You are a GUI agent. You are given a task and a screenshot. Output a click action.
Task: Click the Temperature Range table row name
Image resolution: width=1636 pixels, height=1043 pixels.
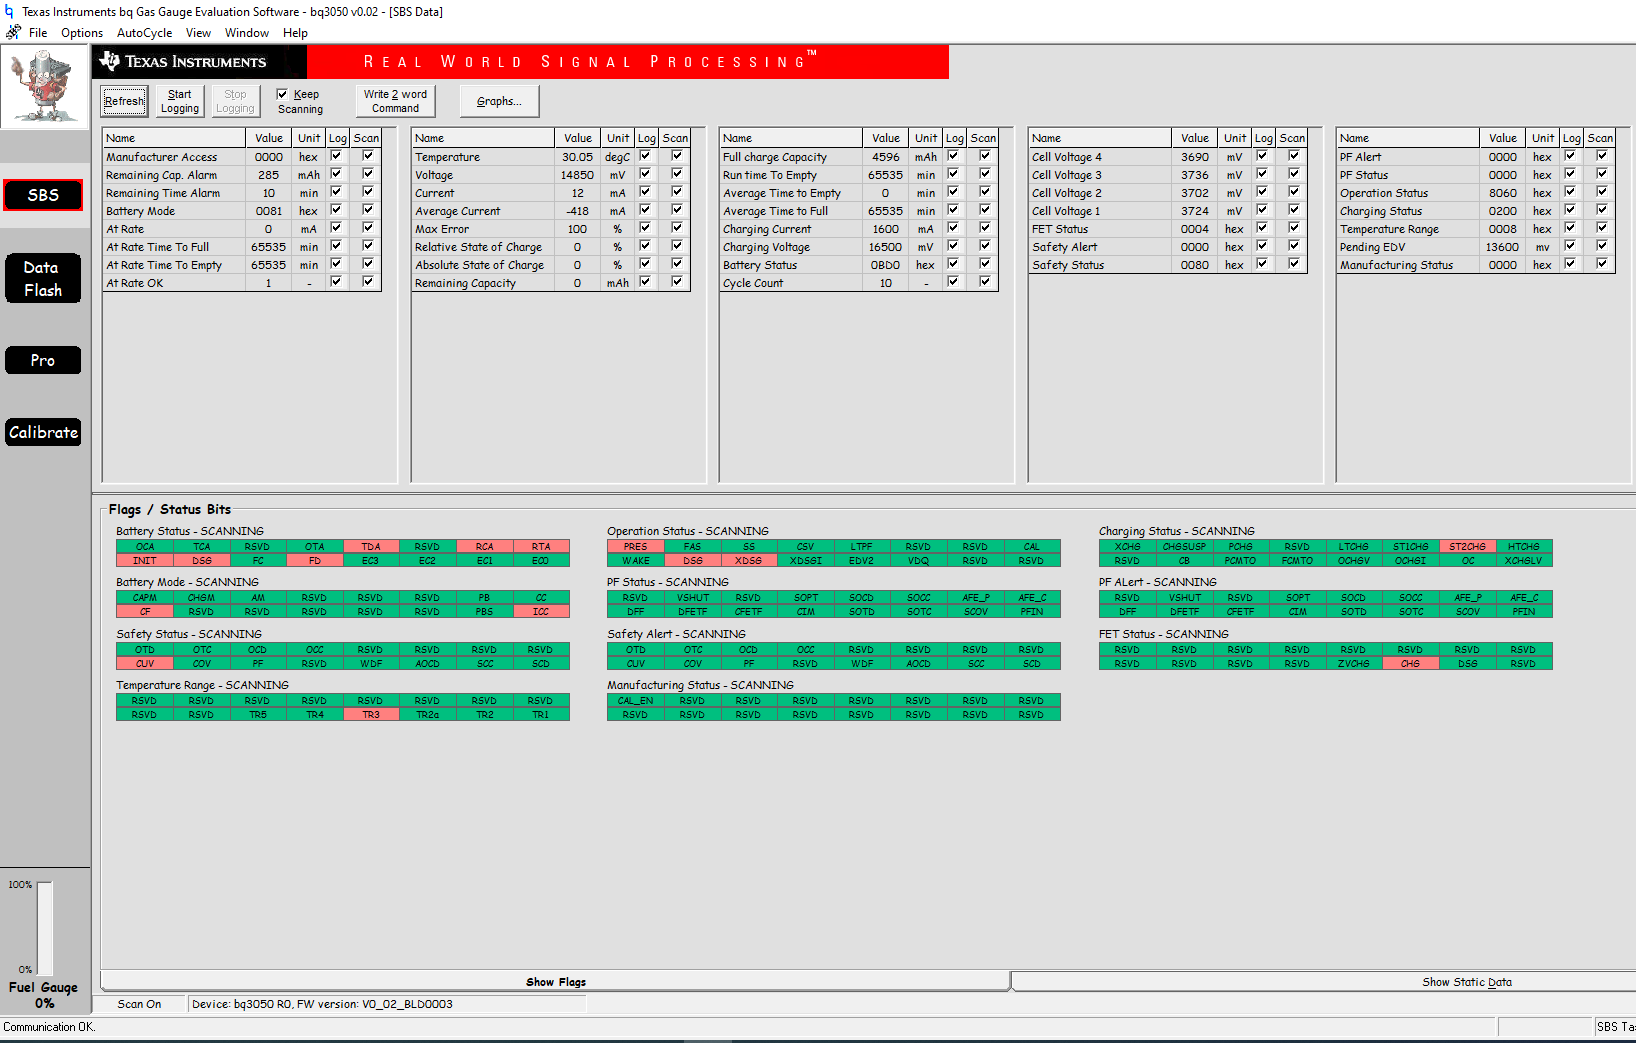click(x=1389, y=229)
